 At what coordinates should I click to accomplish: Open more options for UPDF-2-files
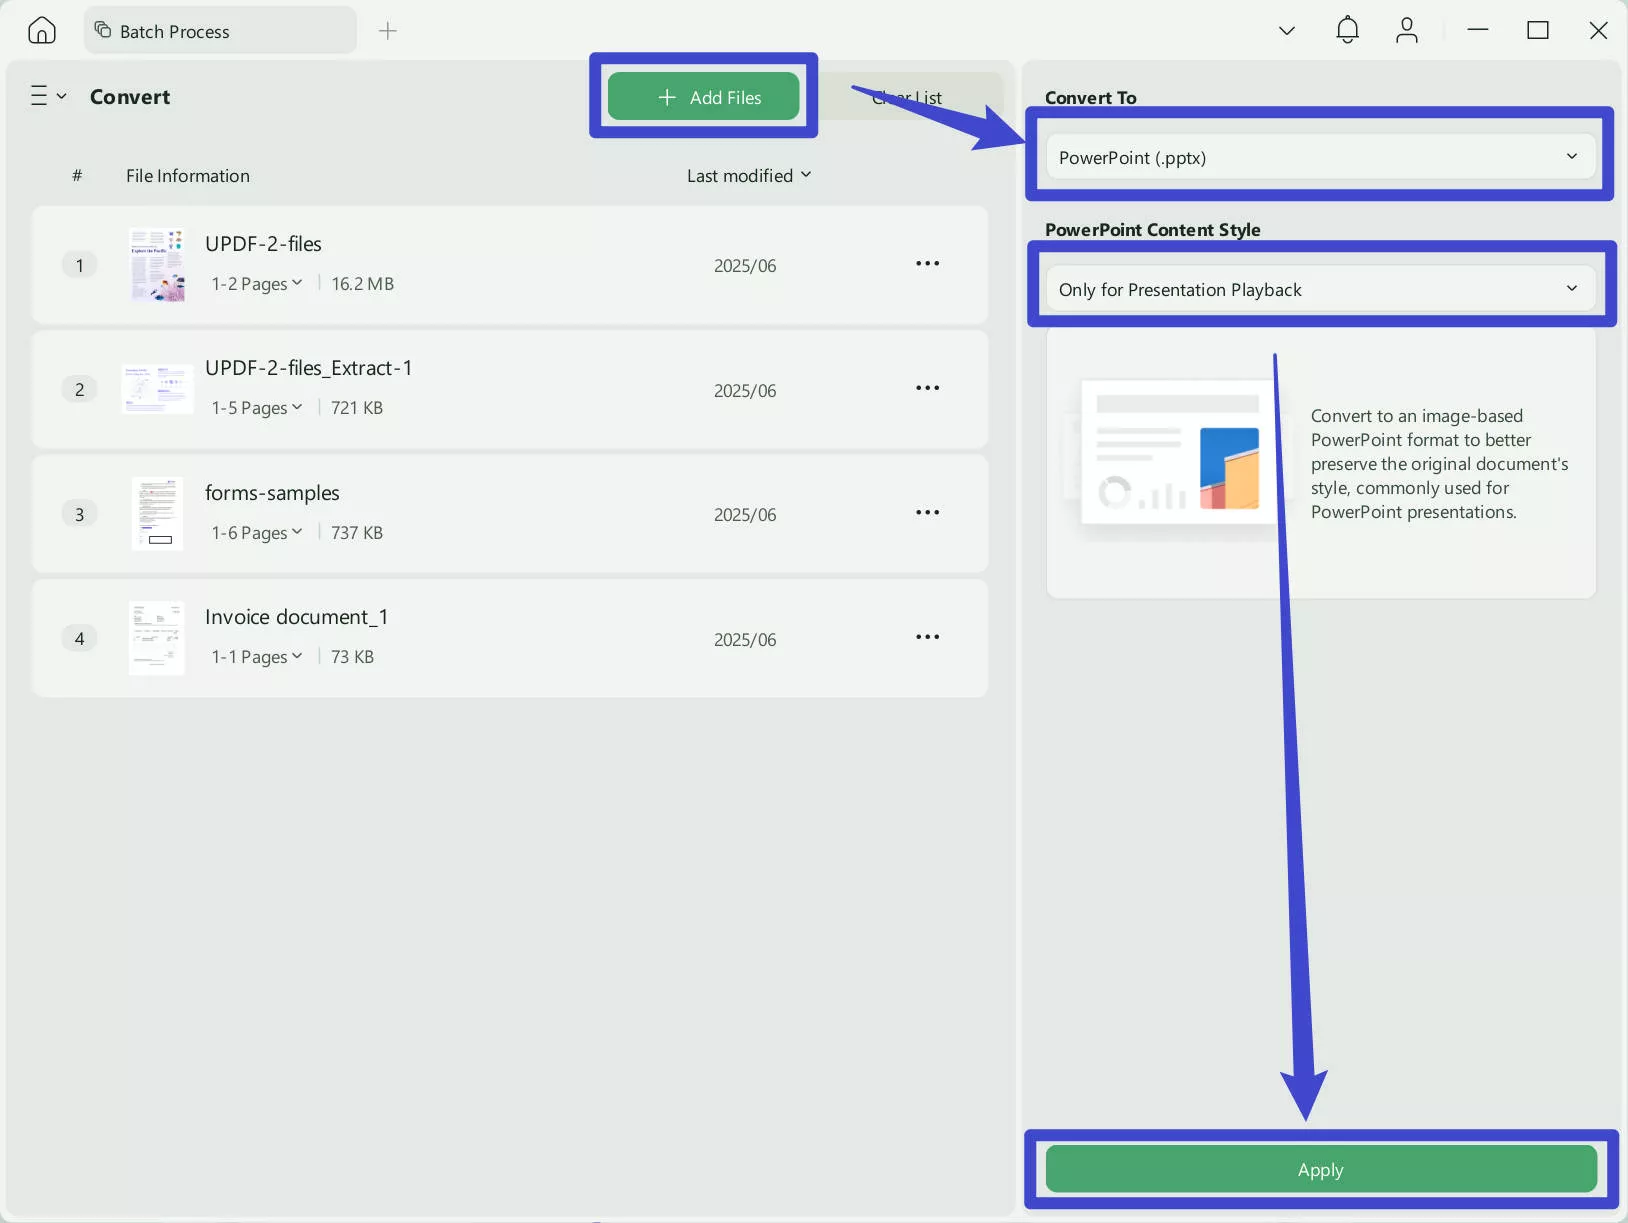[928, 264]
